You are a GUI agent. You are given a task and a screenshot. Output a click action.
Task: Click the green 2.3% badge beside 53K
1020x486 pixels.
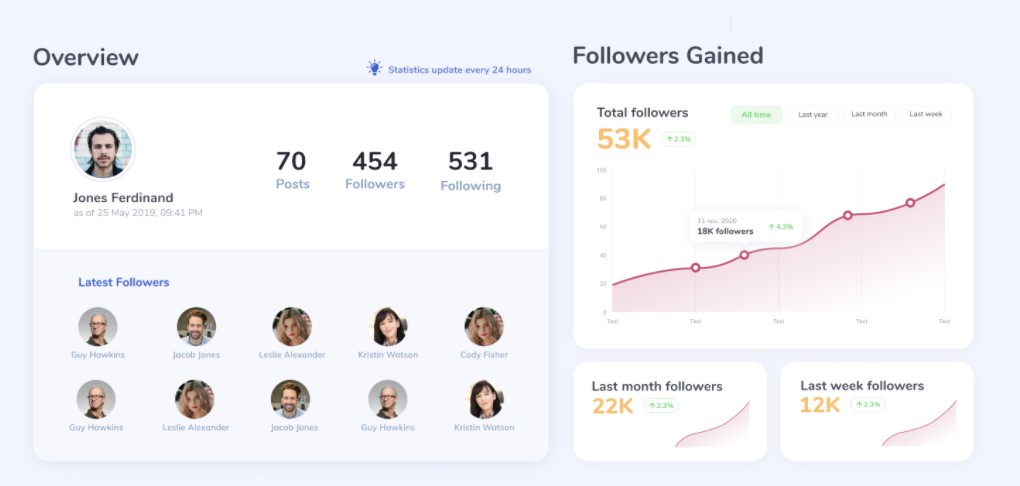click(x=678, y=139)
